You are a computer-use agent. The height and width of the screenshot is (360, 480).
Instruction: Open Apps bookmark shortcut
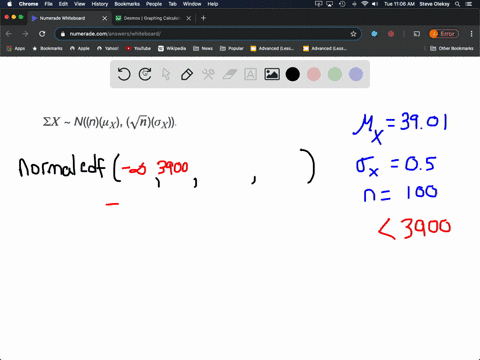[x=16, y=48]
